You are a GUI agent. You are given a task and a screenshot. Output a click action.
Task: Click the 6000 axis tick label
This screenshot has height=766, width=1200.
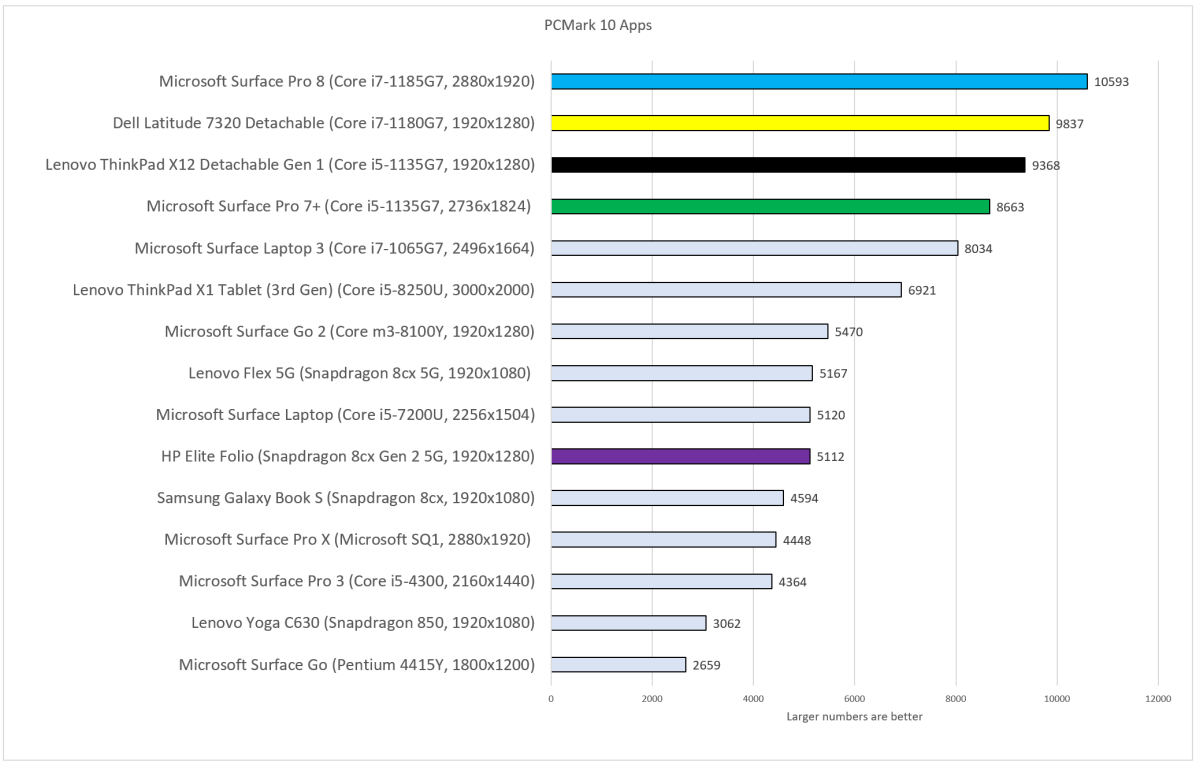pyautogui.click(x=854, y=699)
